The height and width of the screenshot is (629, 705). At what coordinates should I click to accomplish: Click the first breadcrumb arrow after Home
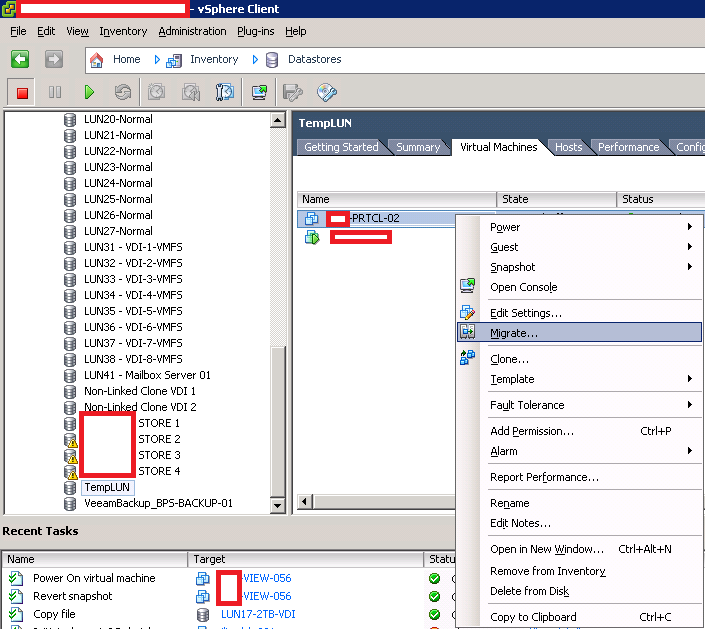tap(157, 59)
